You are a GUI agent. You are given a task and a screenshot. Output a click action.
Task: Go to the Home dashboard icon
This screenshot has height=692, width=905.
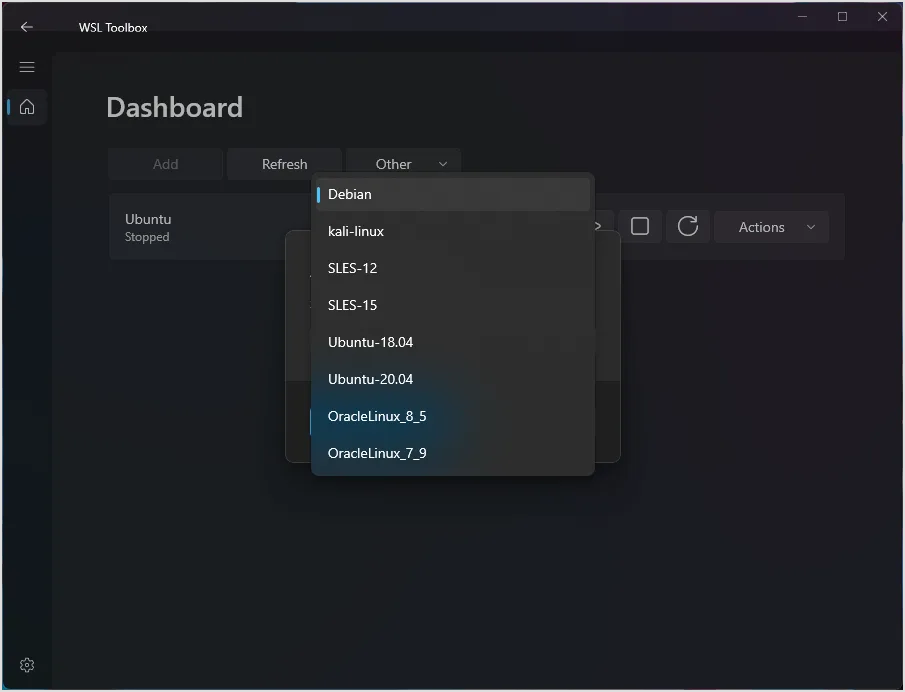[x=27, y=107]
